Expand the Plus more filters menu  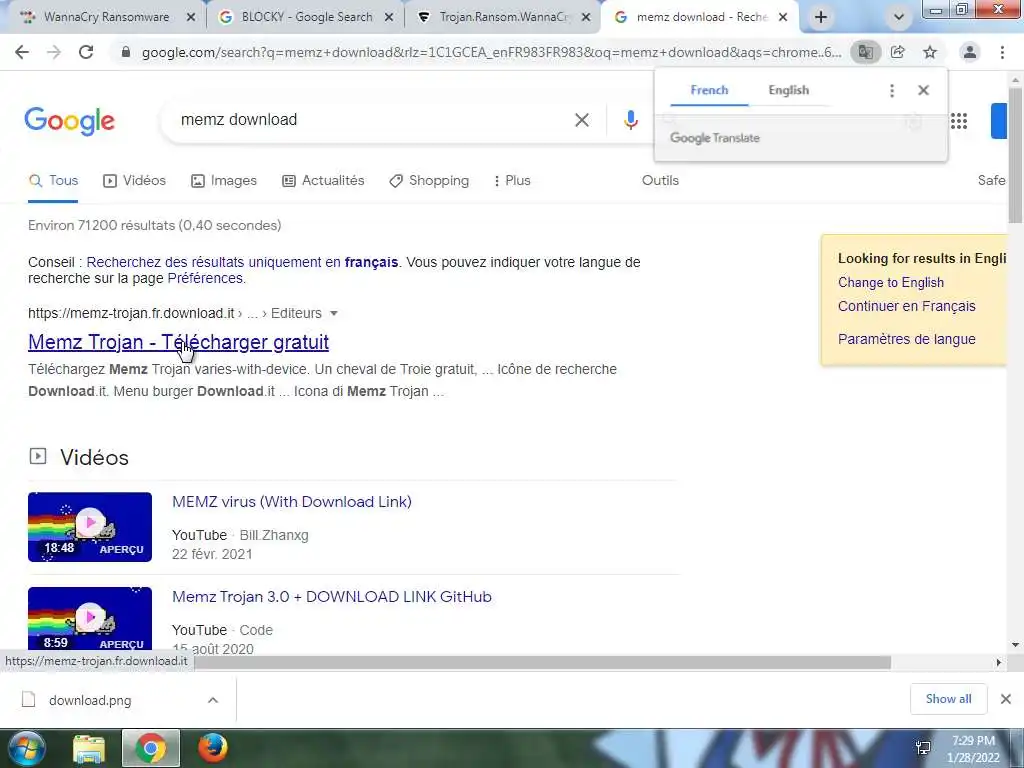pyautogui.click(x=512, y=181)
